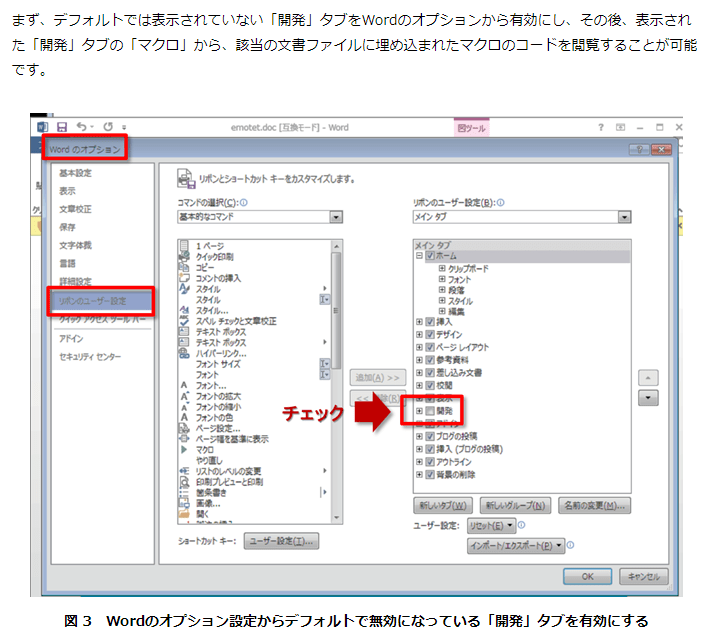Toggle the 参考資料 checkbox
The image size is (711, 639).
(430, 359)
